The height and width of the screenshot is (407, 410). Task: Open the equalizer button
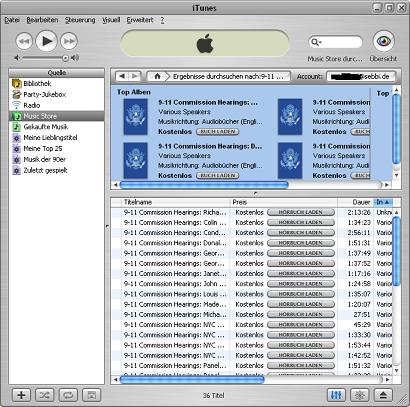coord(336,395)
